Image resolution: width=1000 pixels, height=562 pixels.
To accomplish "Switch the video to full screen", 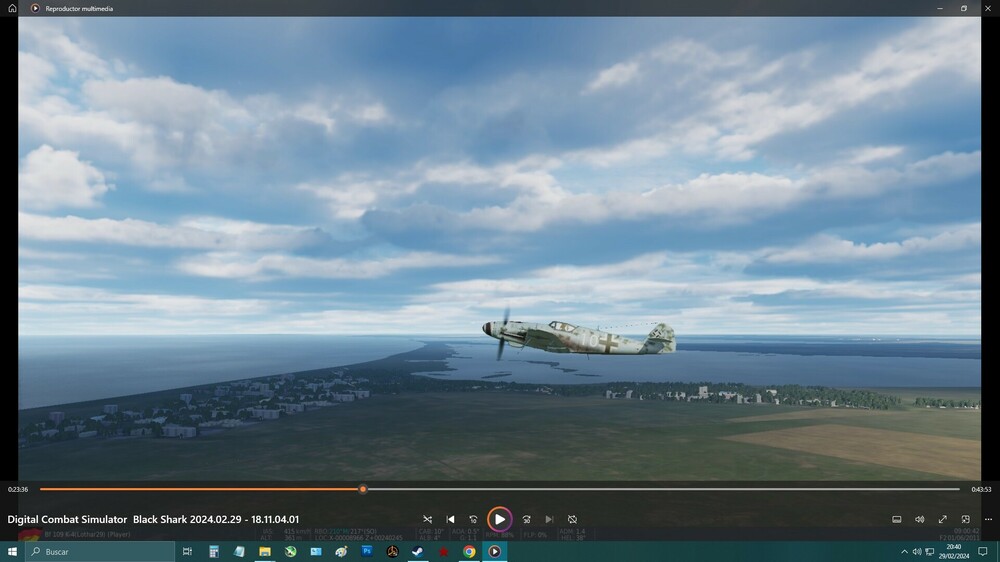I will pos(943,519).
